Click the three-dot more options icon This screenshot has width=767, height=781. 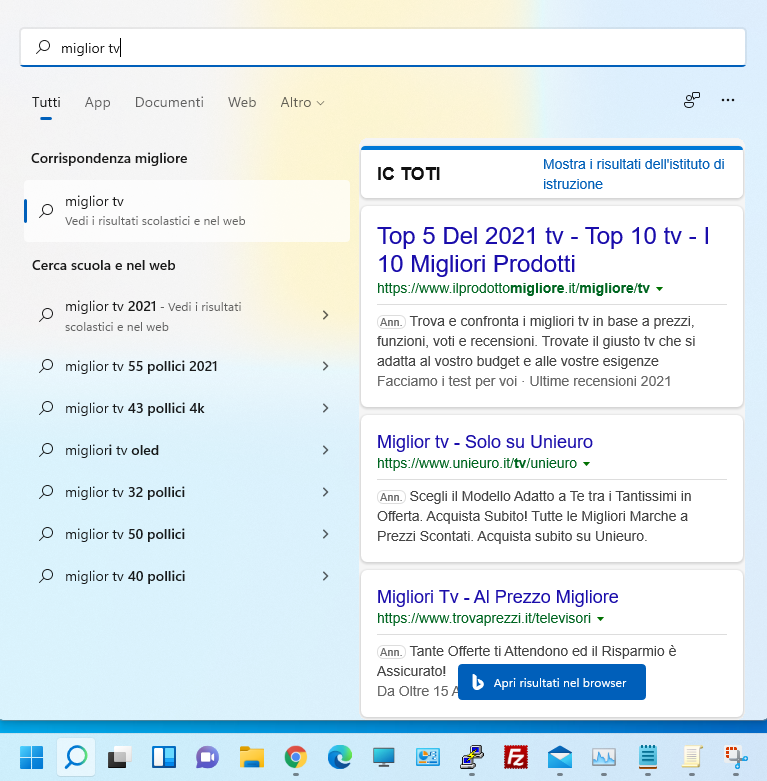pyautogui.click(x=728, y=100)
